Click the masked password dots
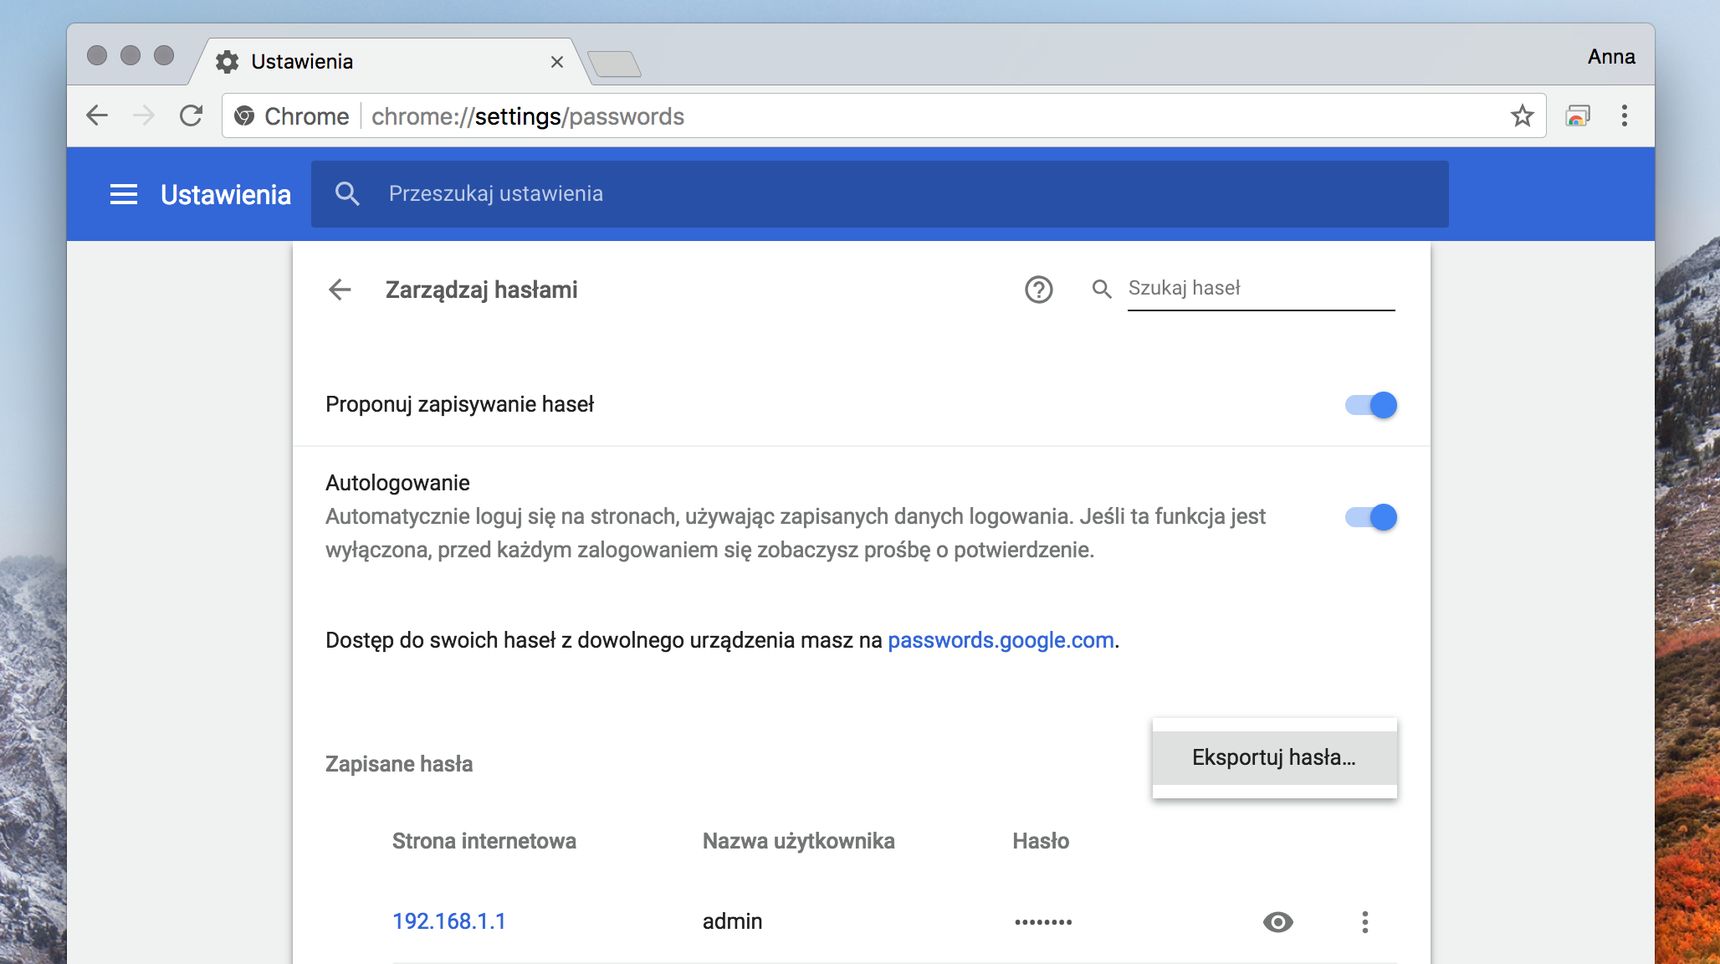This screenshot has width=1720, height=964. click(1043, 922)
